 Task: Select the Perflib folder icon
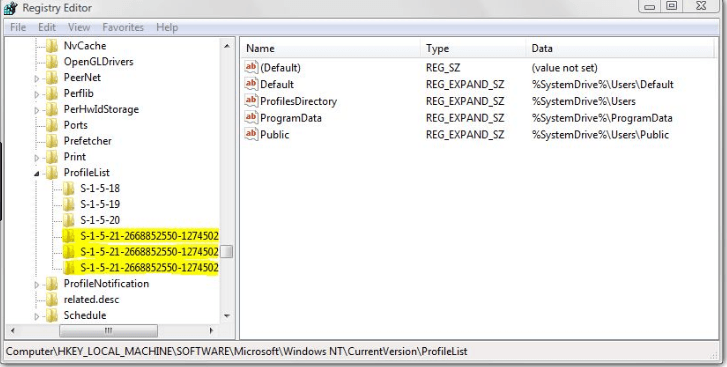[x=52, y=93]
